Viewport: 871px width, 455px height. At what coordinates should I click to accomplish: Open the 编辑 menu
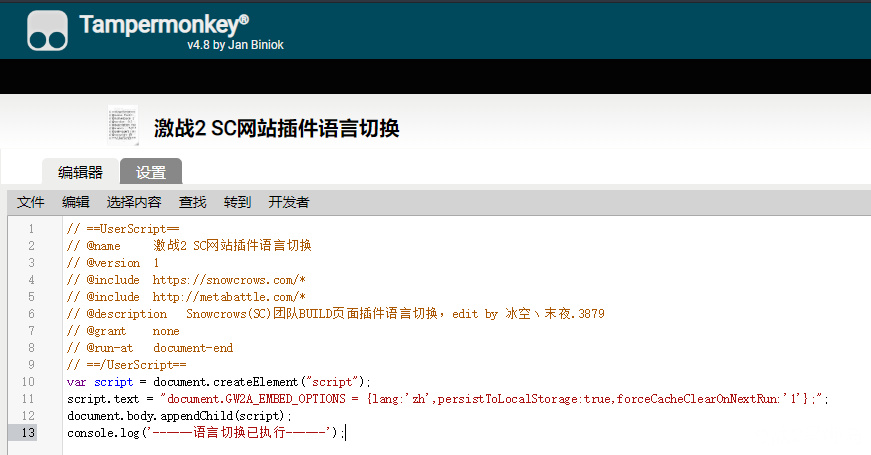[76, 202]
